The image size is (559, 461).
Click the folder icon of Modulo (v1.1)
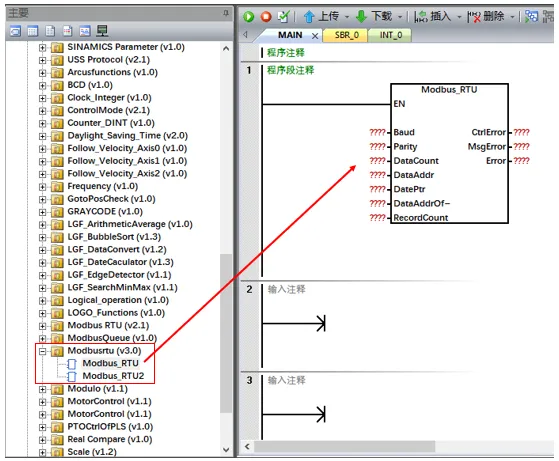pos(57,389)
